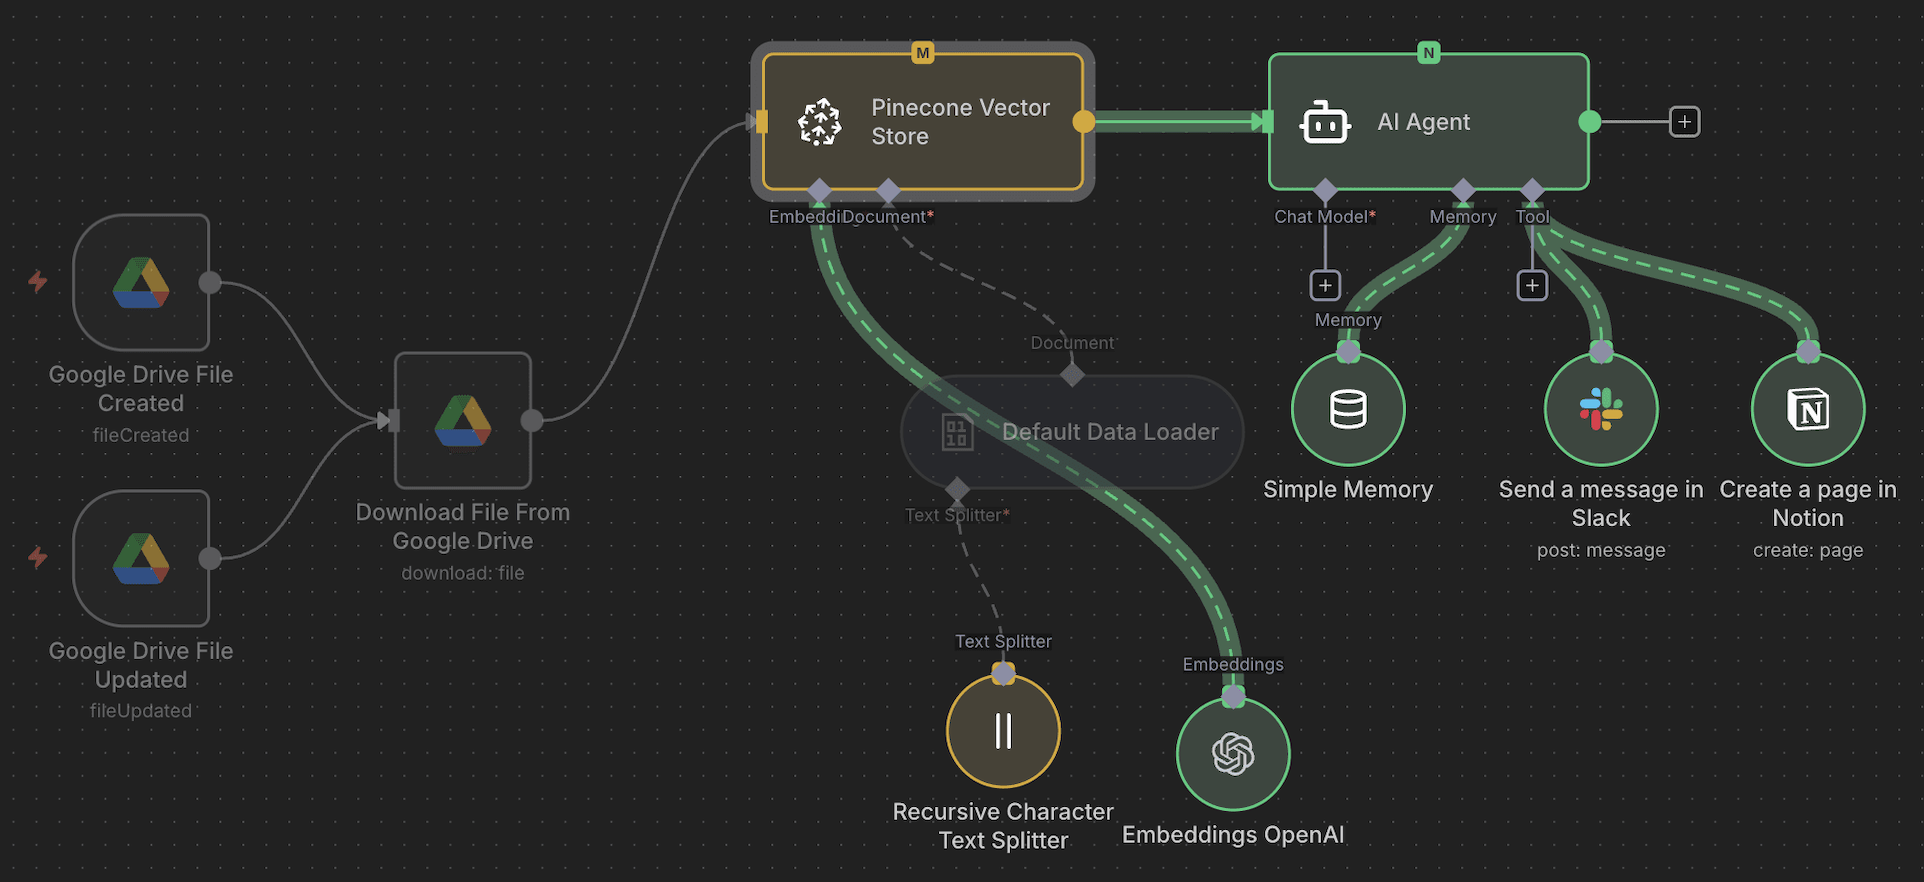The image size is (1924, 882).
Task: Click the Text Splitter diamond port on Data Loader
Action: pyautogui.click(x=957, y=489)
